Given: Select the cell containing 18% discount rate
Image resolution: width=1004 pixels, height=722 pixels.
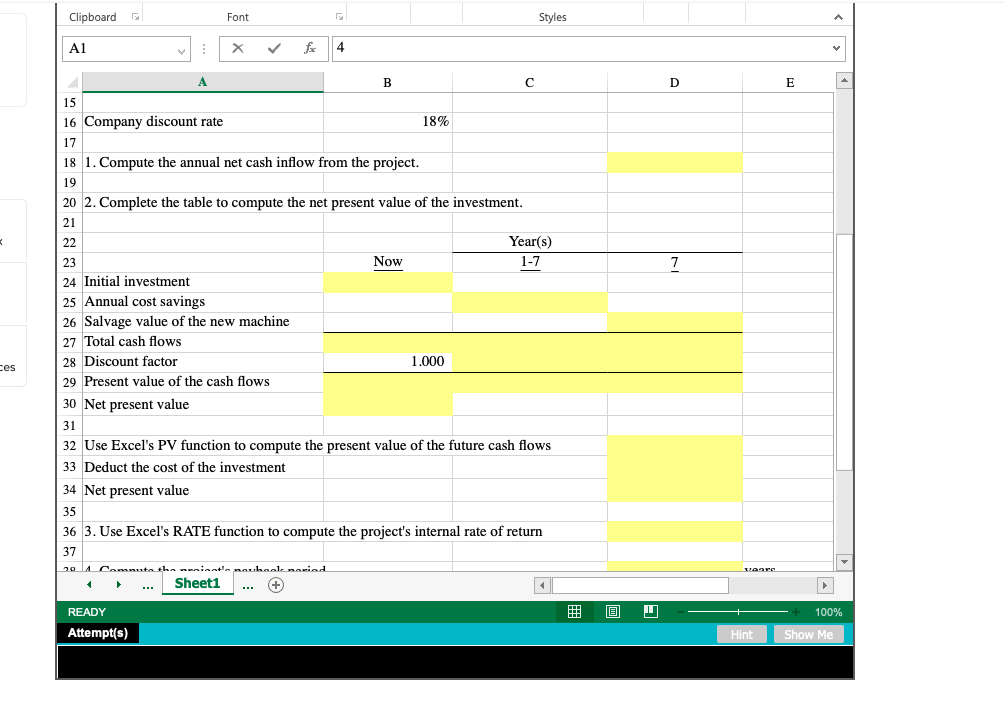Looking at the screenshot, I should click(x=388, y=121).
